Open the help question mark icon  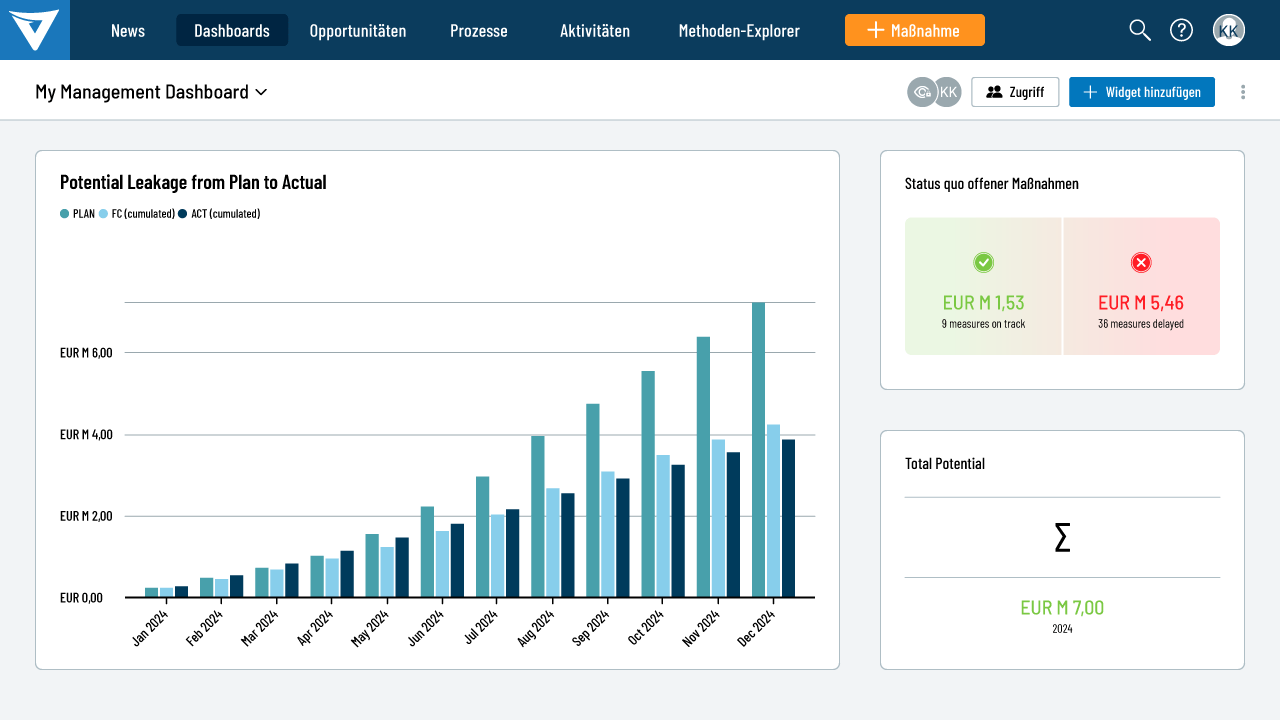pos(1181,30)
